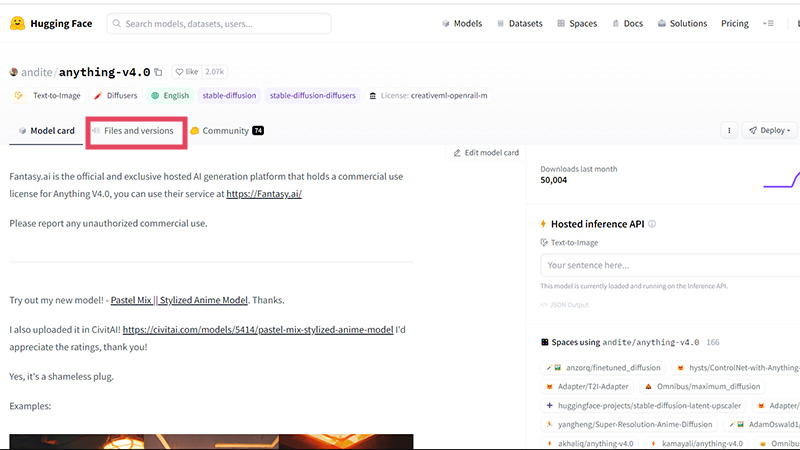Click the lightning bolt inference icon
This screenshot has height=450, width=800.
pyautogui.click(x=543, y=224)
